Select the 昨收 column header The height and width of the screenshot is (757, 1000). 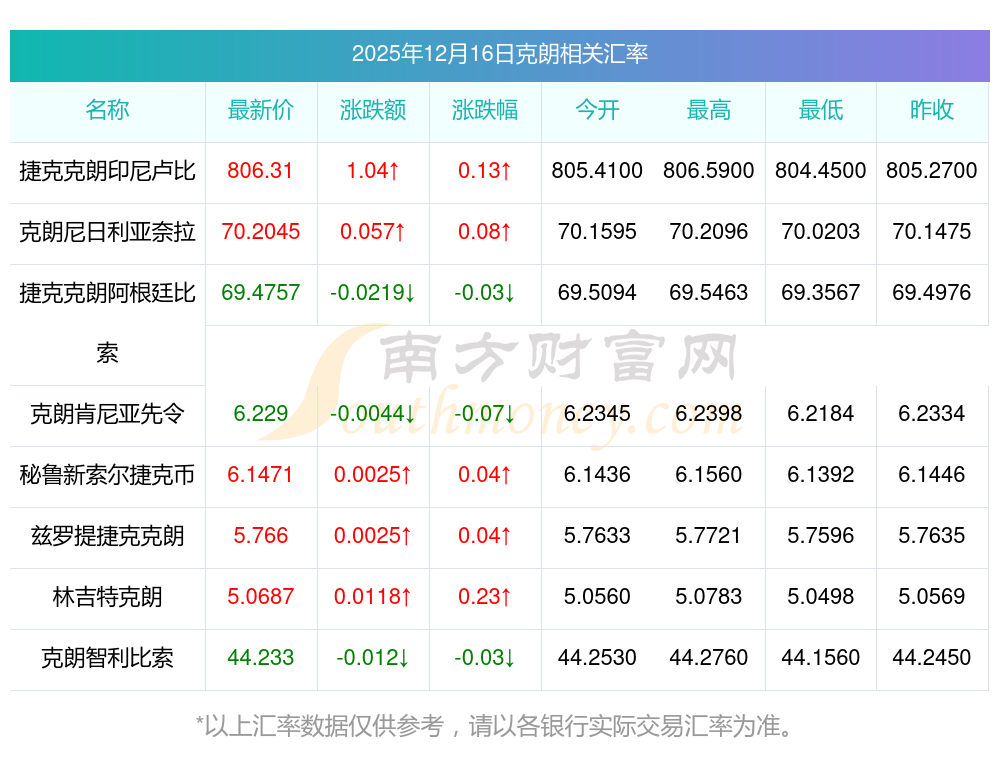point(932,110)
